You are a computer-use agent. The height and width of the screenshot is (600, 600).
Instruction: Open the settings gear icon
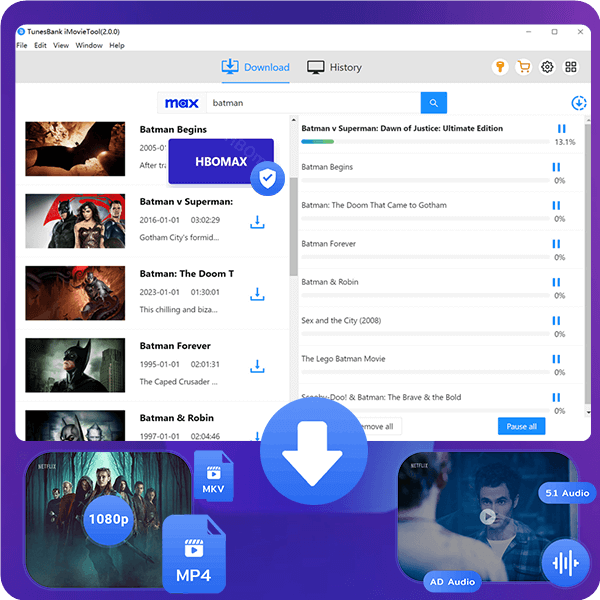point(547,67)
